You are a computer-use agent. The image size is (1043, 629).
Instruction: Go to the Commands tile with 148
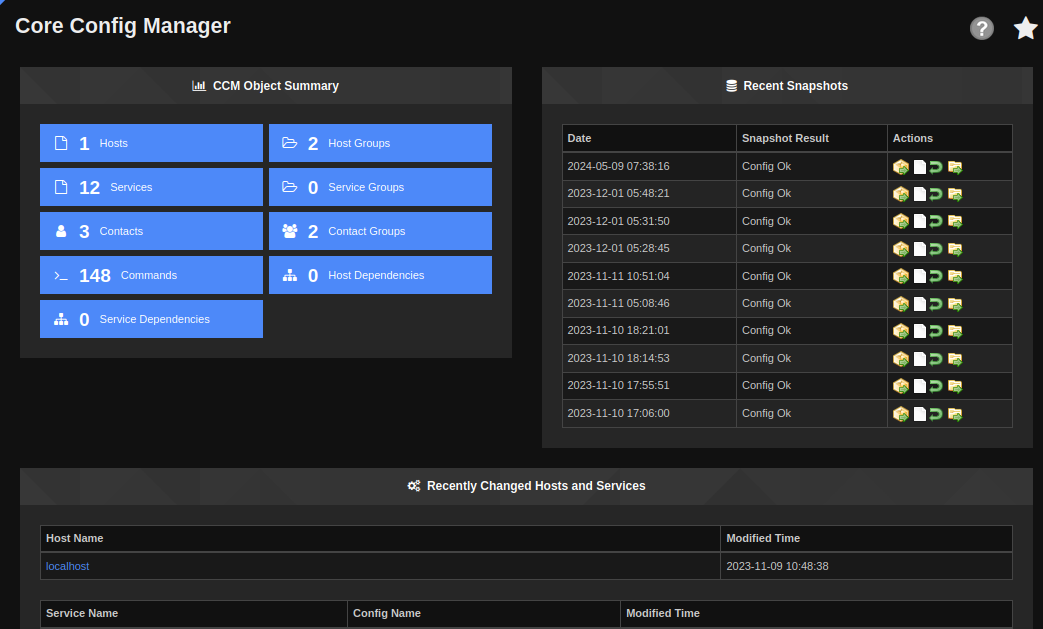click(151, 275)
